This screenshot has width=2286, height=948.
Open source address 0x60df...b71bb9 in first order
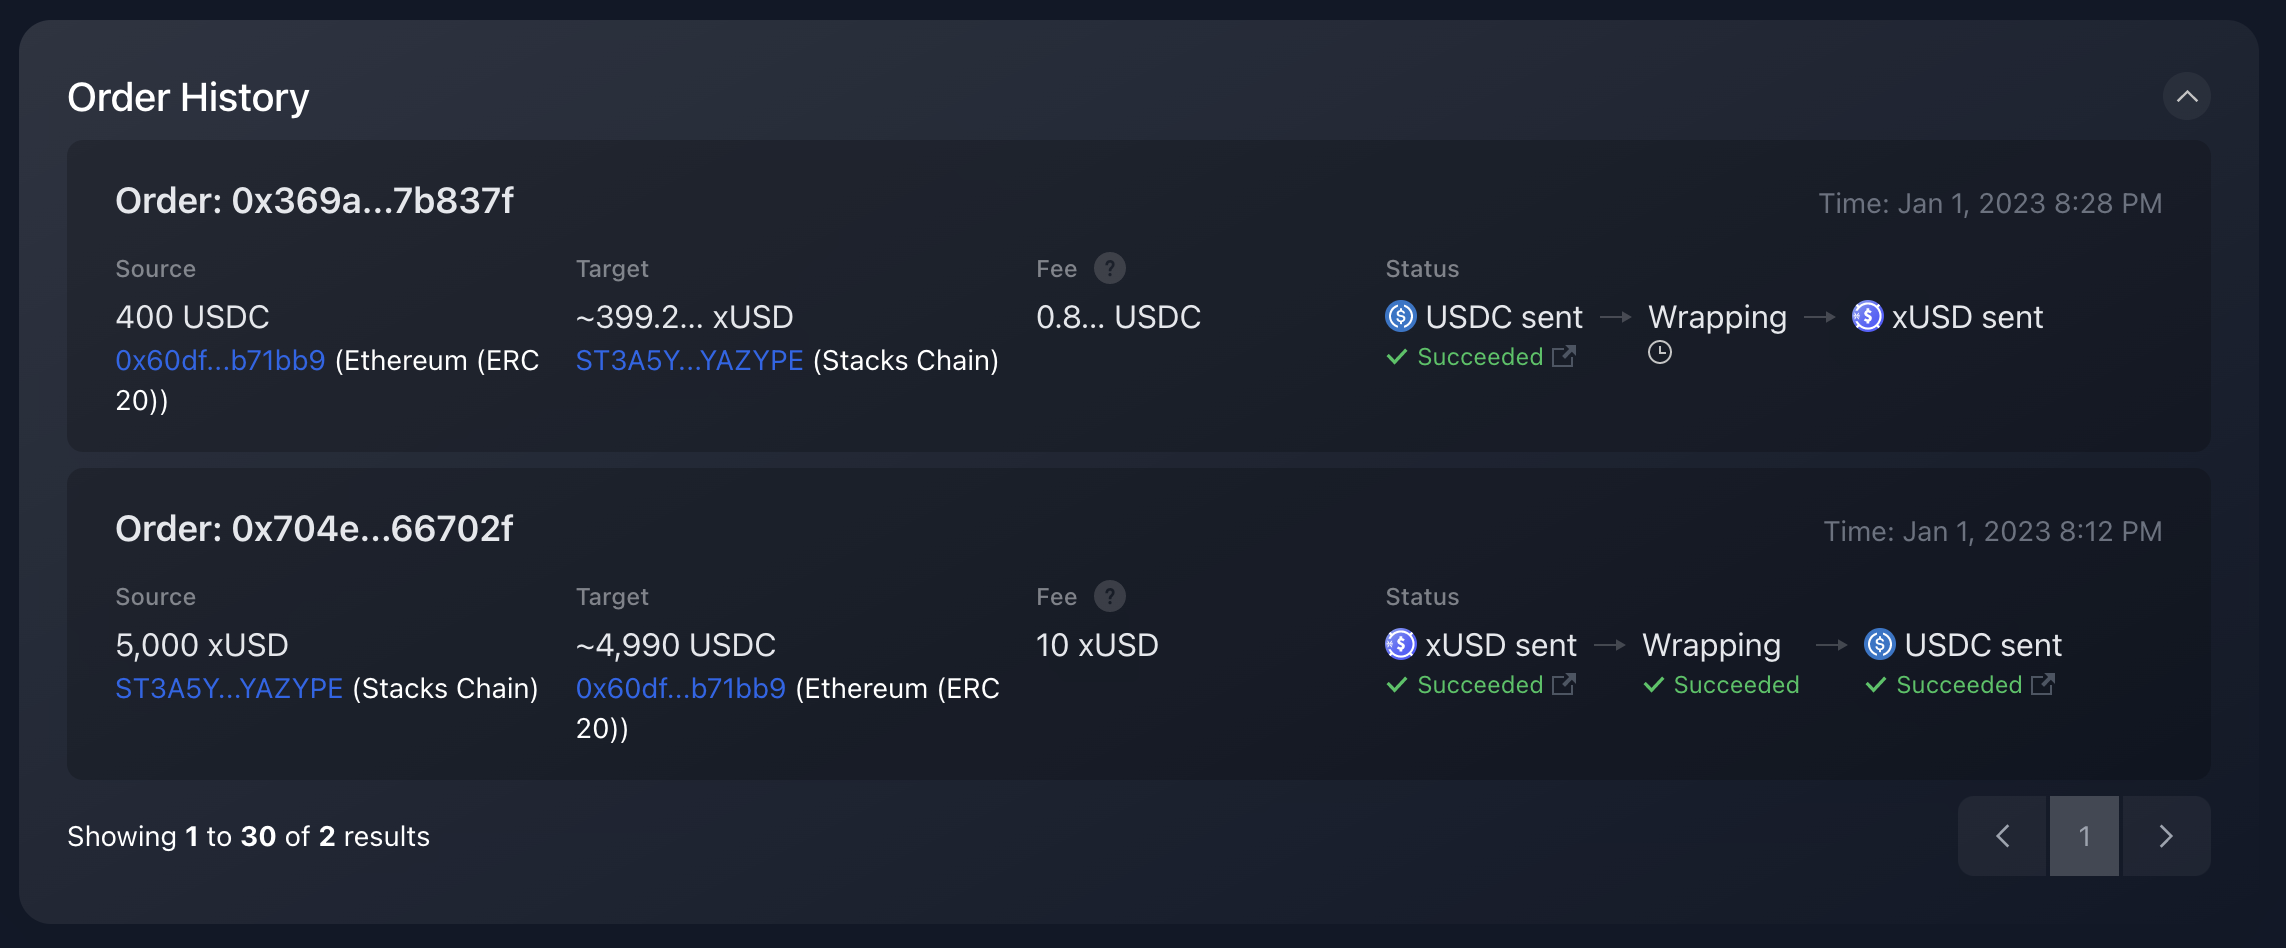(x=220, y=361)
